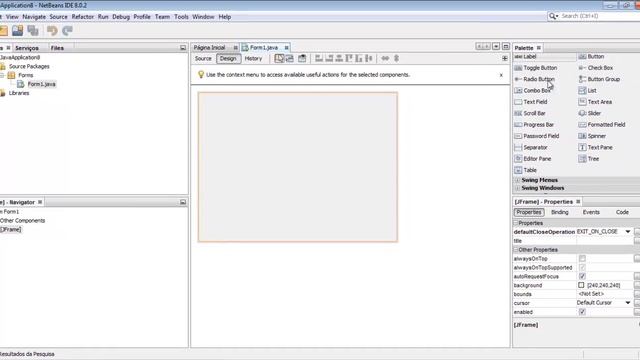Select the Separator palette component

pyautogui.click(x=531, y=148)
